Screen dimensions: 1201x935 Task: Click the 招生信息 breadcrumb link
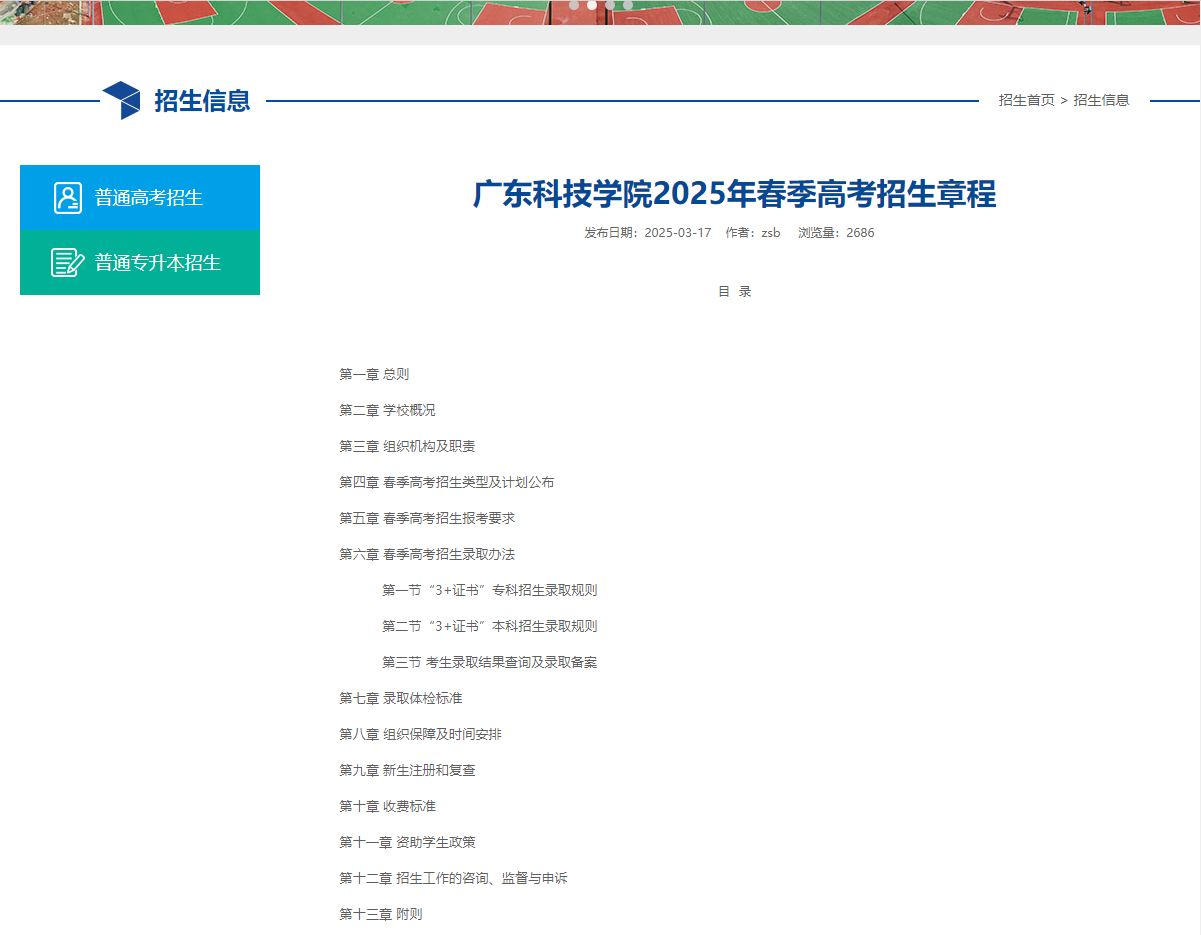coord(1101,100)
